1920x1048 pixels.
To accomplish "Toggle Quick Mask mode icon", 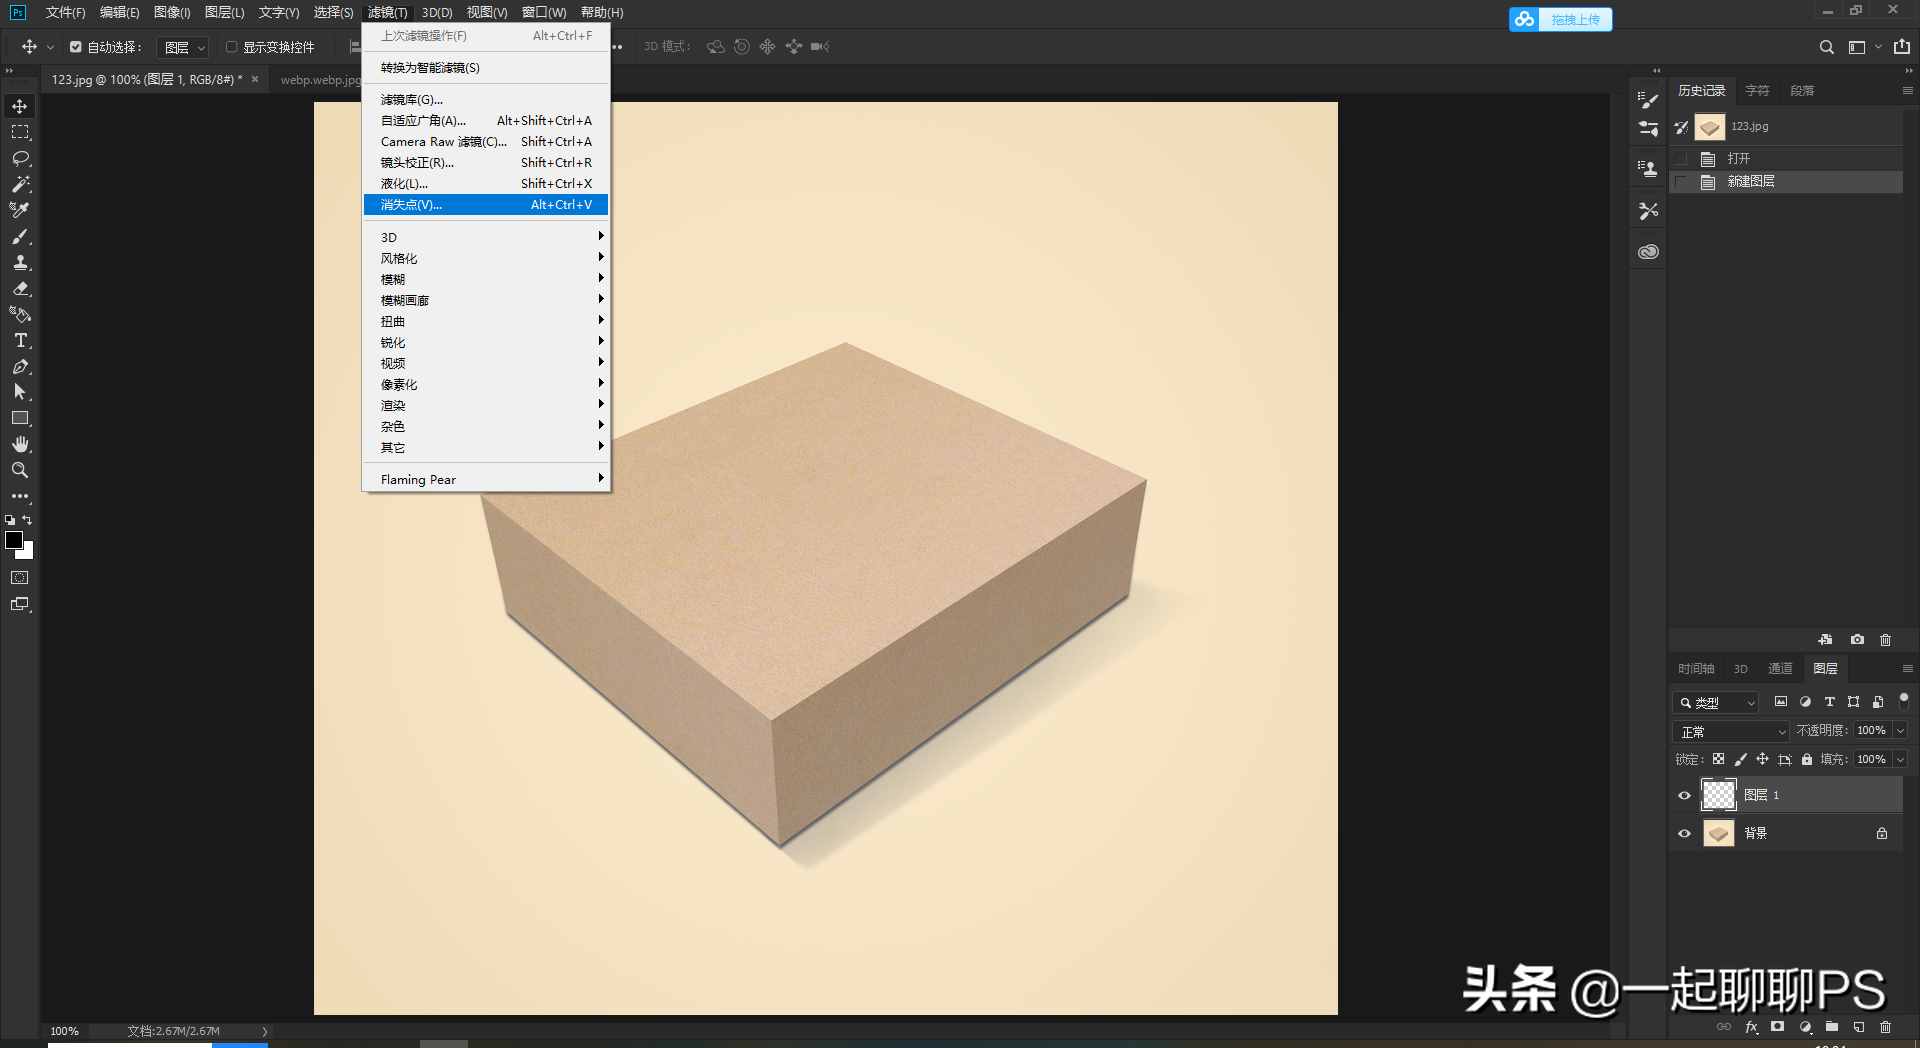I will coord(20,578).
